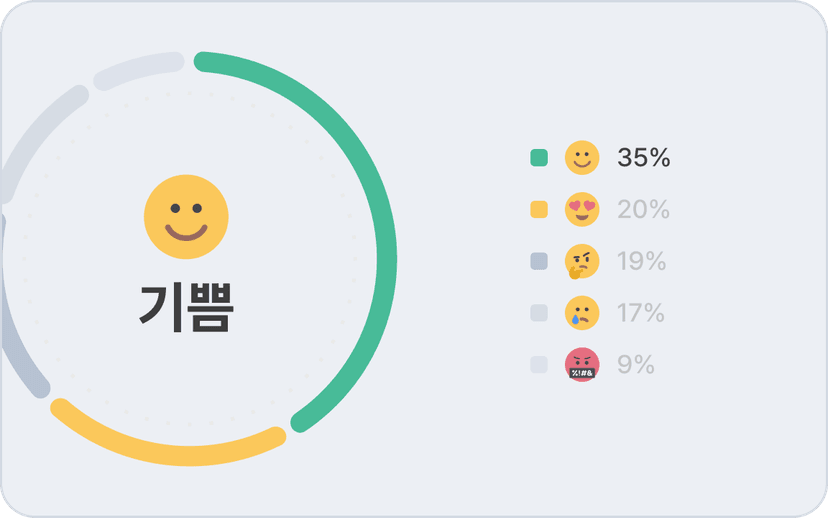Image resolution: width=828 pixels, height=518 pixels.
Task: Select the blue-gray legend square beside 19%
Action: 539,262
